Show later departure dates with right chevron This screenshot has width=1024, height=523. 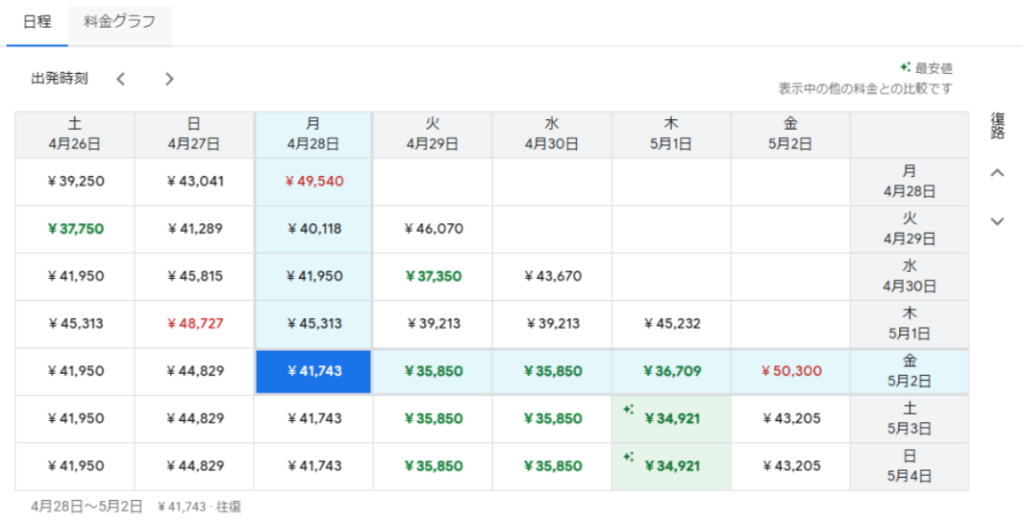point(169,79)
